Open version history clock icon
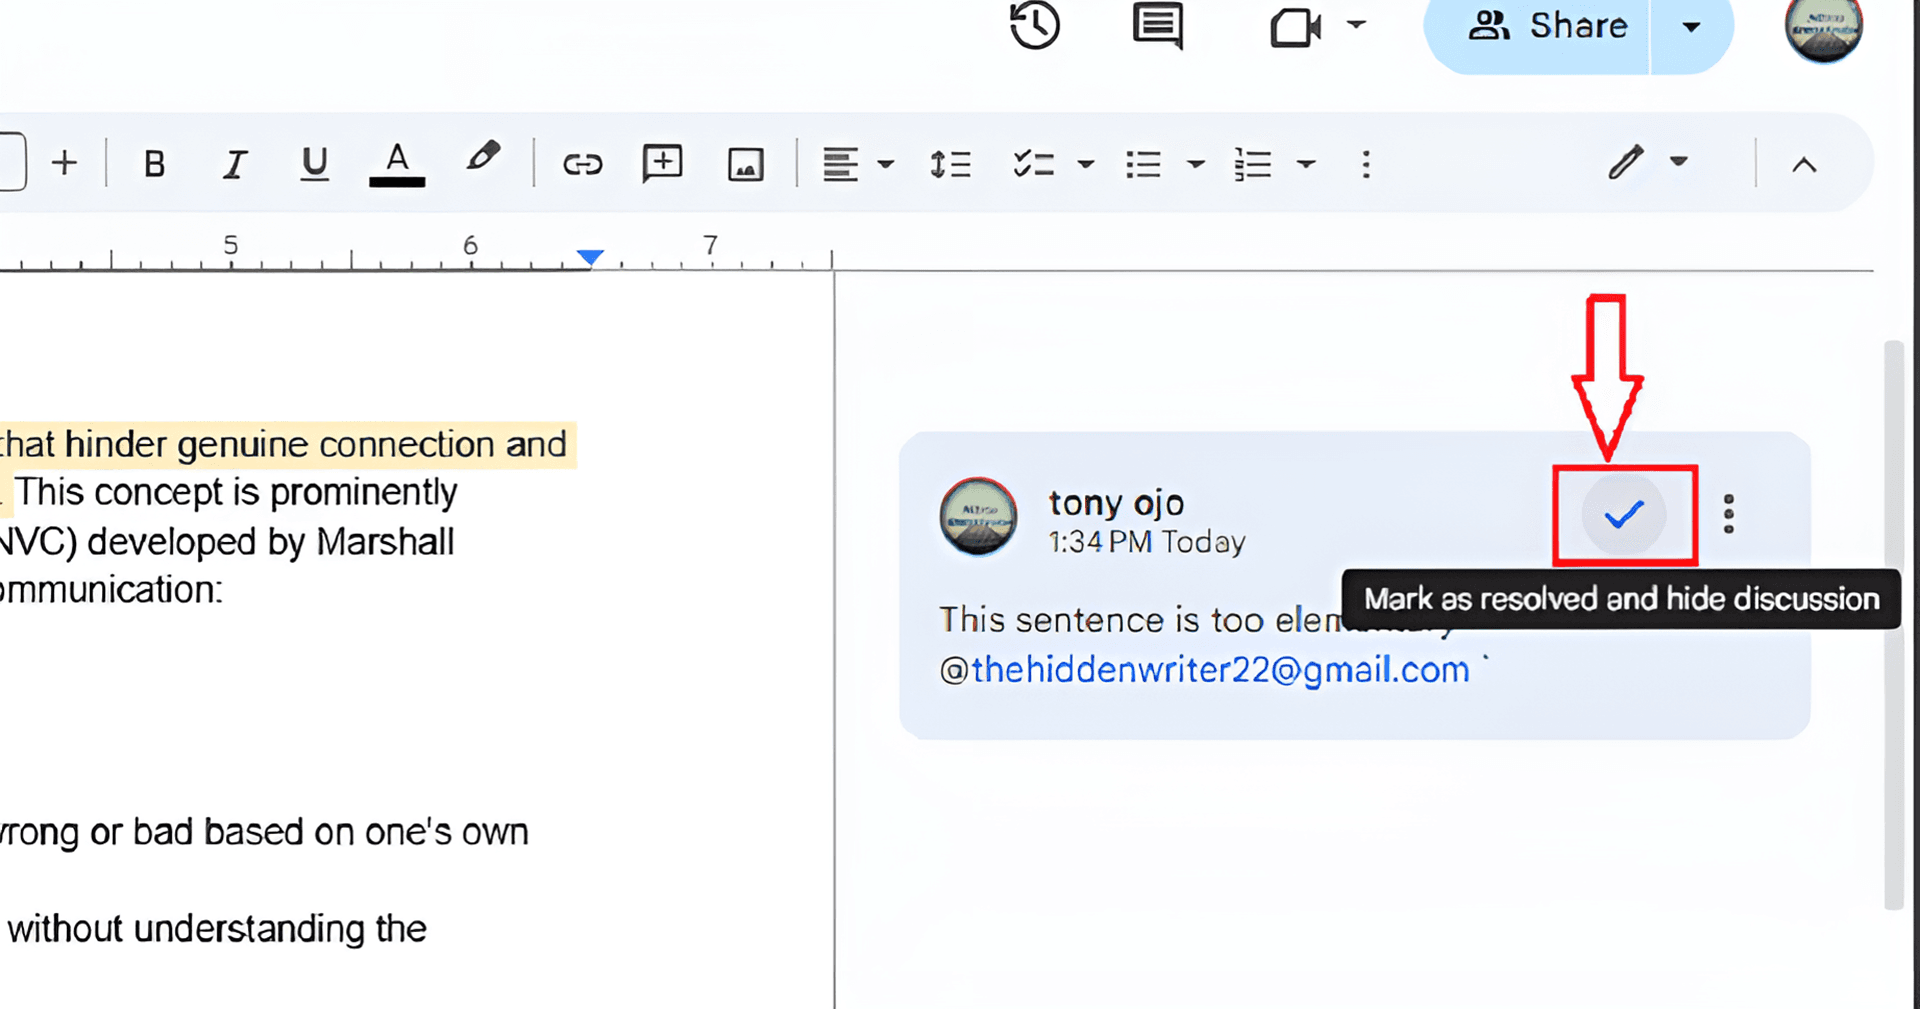Viewport: 1920px width, 1009px height. [x=1034, y=25]
